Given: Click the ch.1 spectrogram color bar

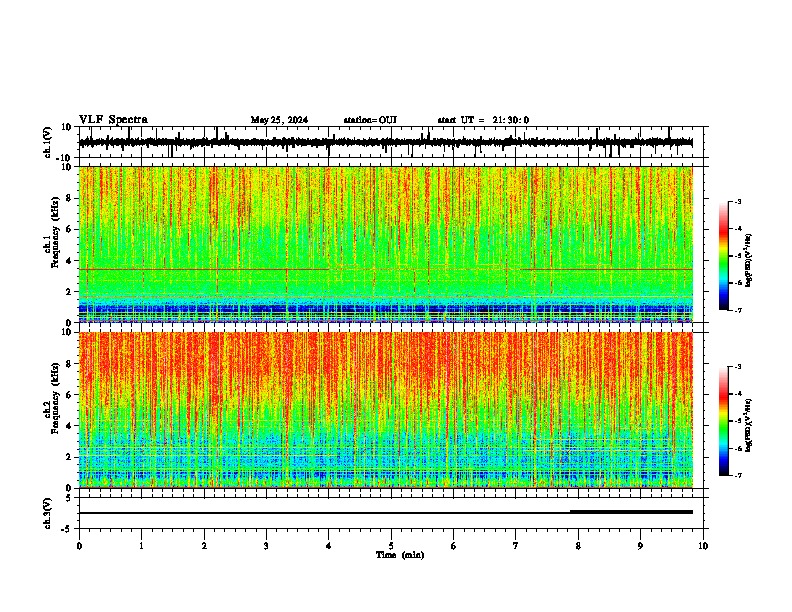Looking at the screenshot, I should (x=723, y=256).
